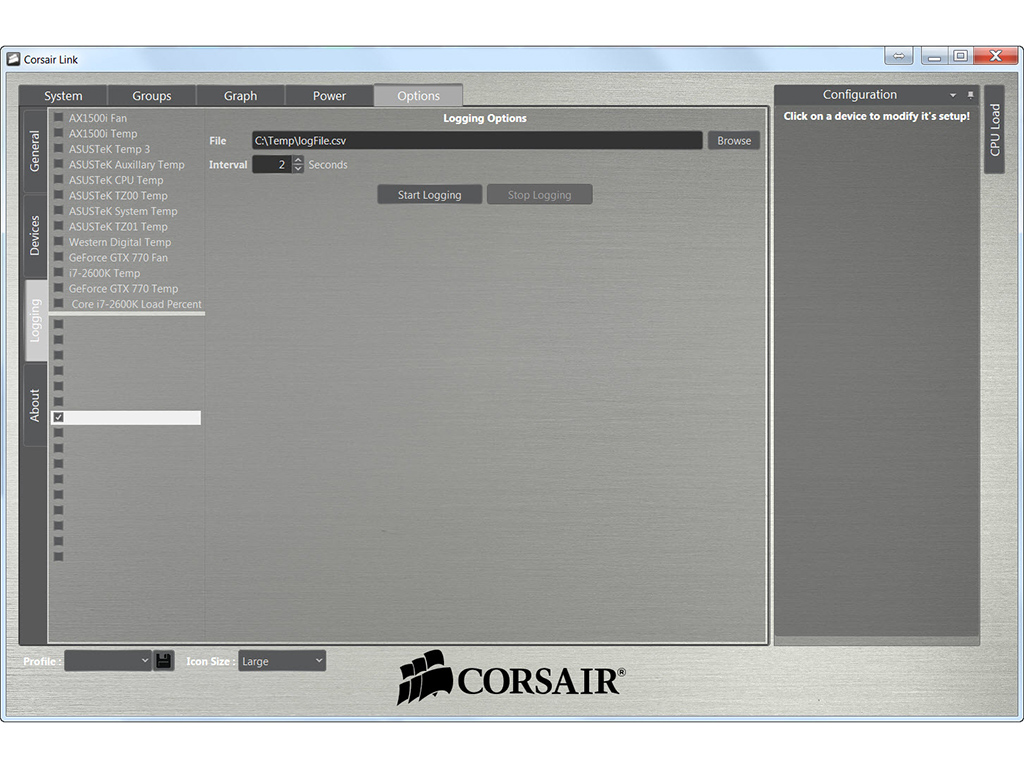
Task: Open the Profile dropdown
Action: tap(108, 660)
